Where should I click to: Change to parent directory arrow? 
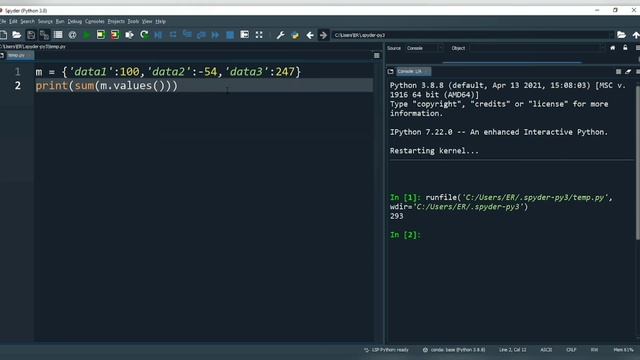point(636,35)
